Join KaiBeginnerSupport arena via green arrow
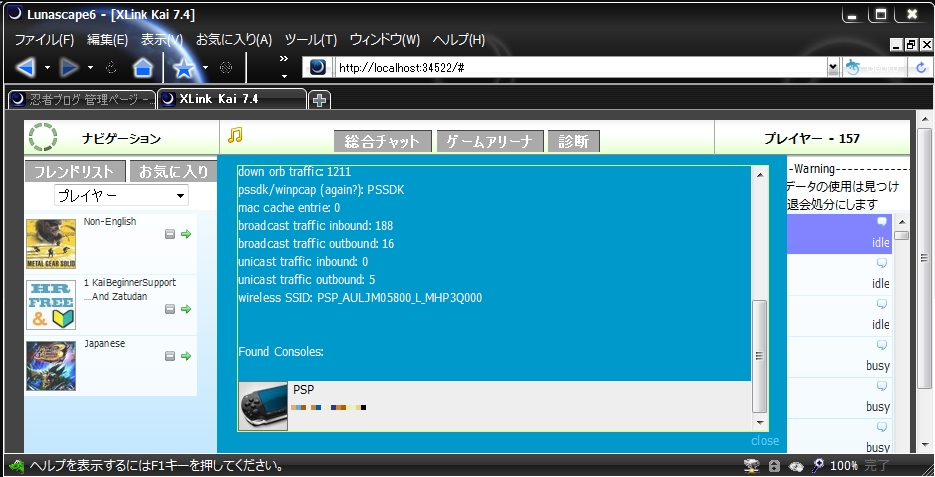This screenshot has height=477, width=935. point(186,309)
